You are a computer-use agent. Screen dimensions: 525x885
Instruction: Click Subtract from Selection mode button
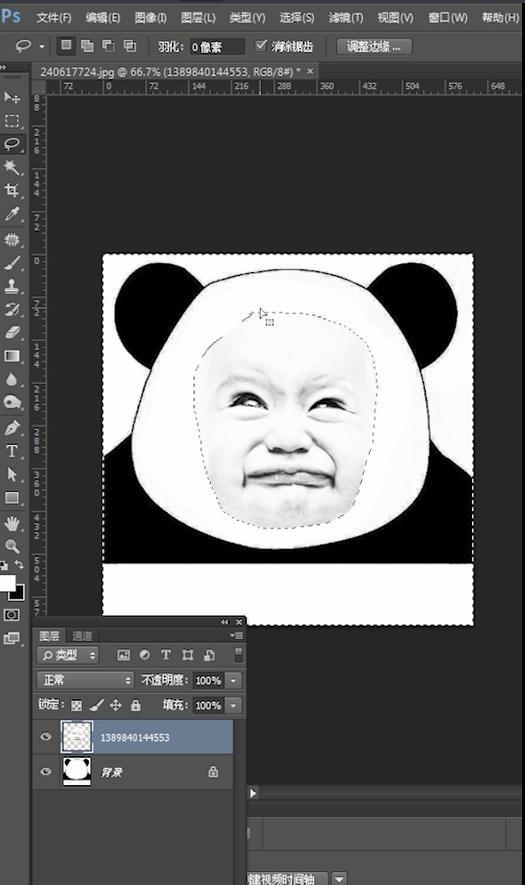[x=108, y=46]
